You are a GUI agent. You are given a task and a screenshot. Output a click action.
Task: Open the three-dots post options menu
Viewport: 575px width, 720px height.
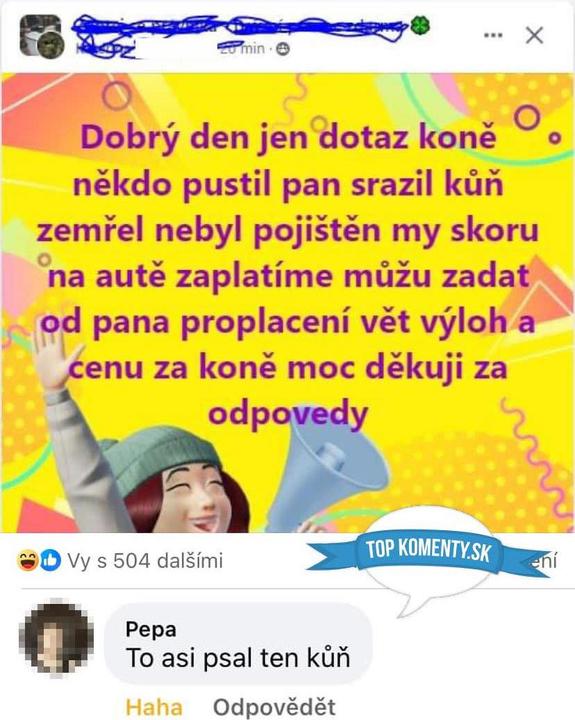point(493,35)
